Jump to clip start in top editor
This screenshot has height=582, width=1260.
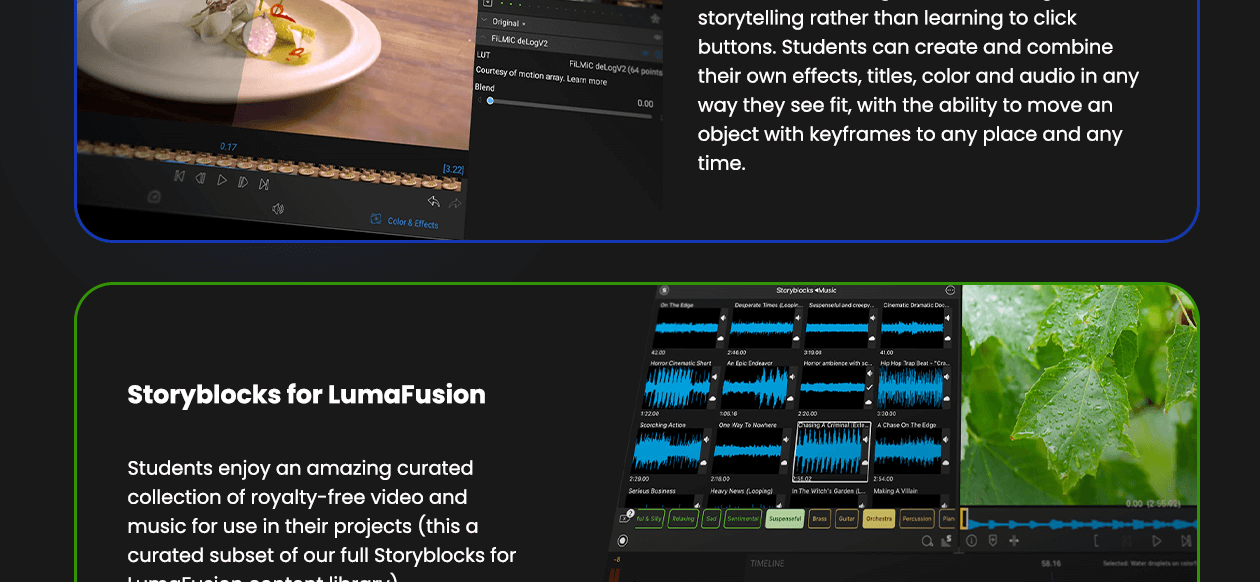[179, 177]
